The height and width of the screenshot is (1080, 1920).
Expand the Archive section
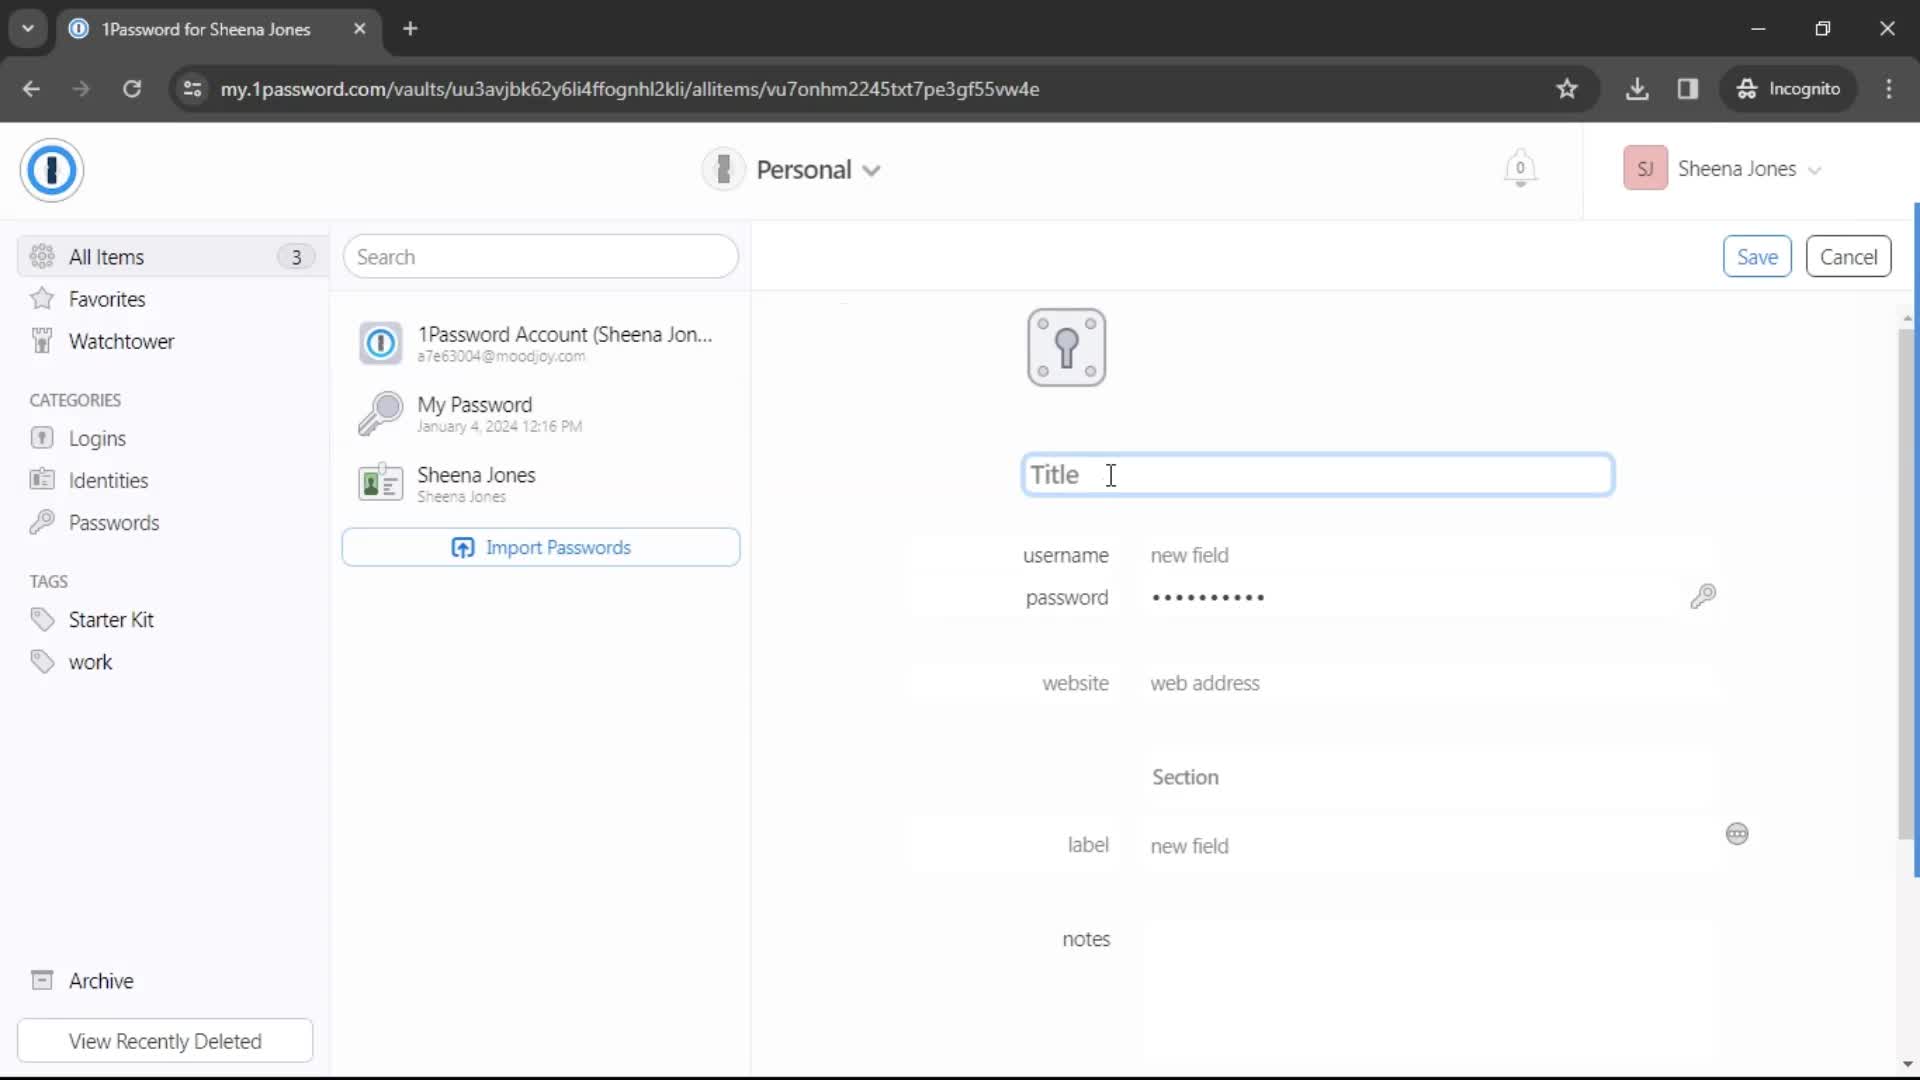(102, 980)
